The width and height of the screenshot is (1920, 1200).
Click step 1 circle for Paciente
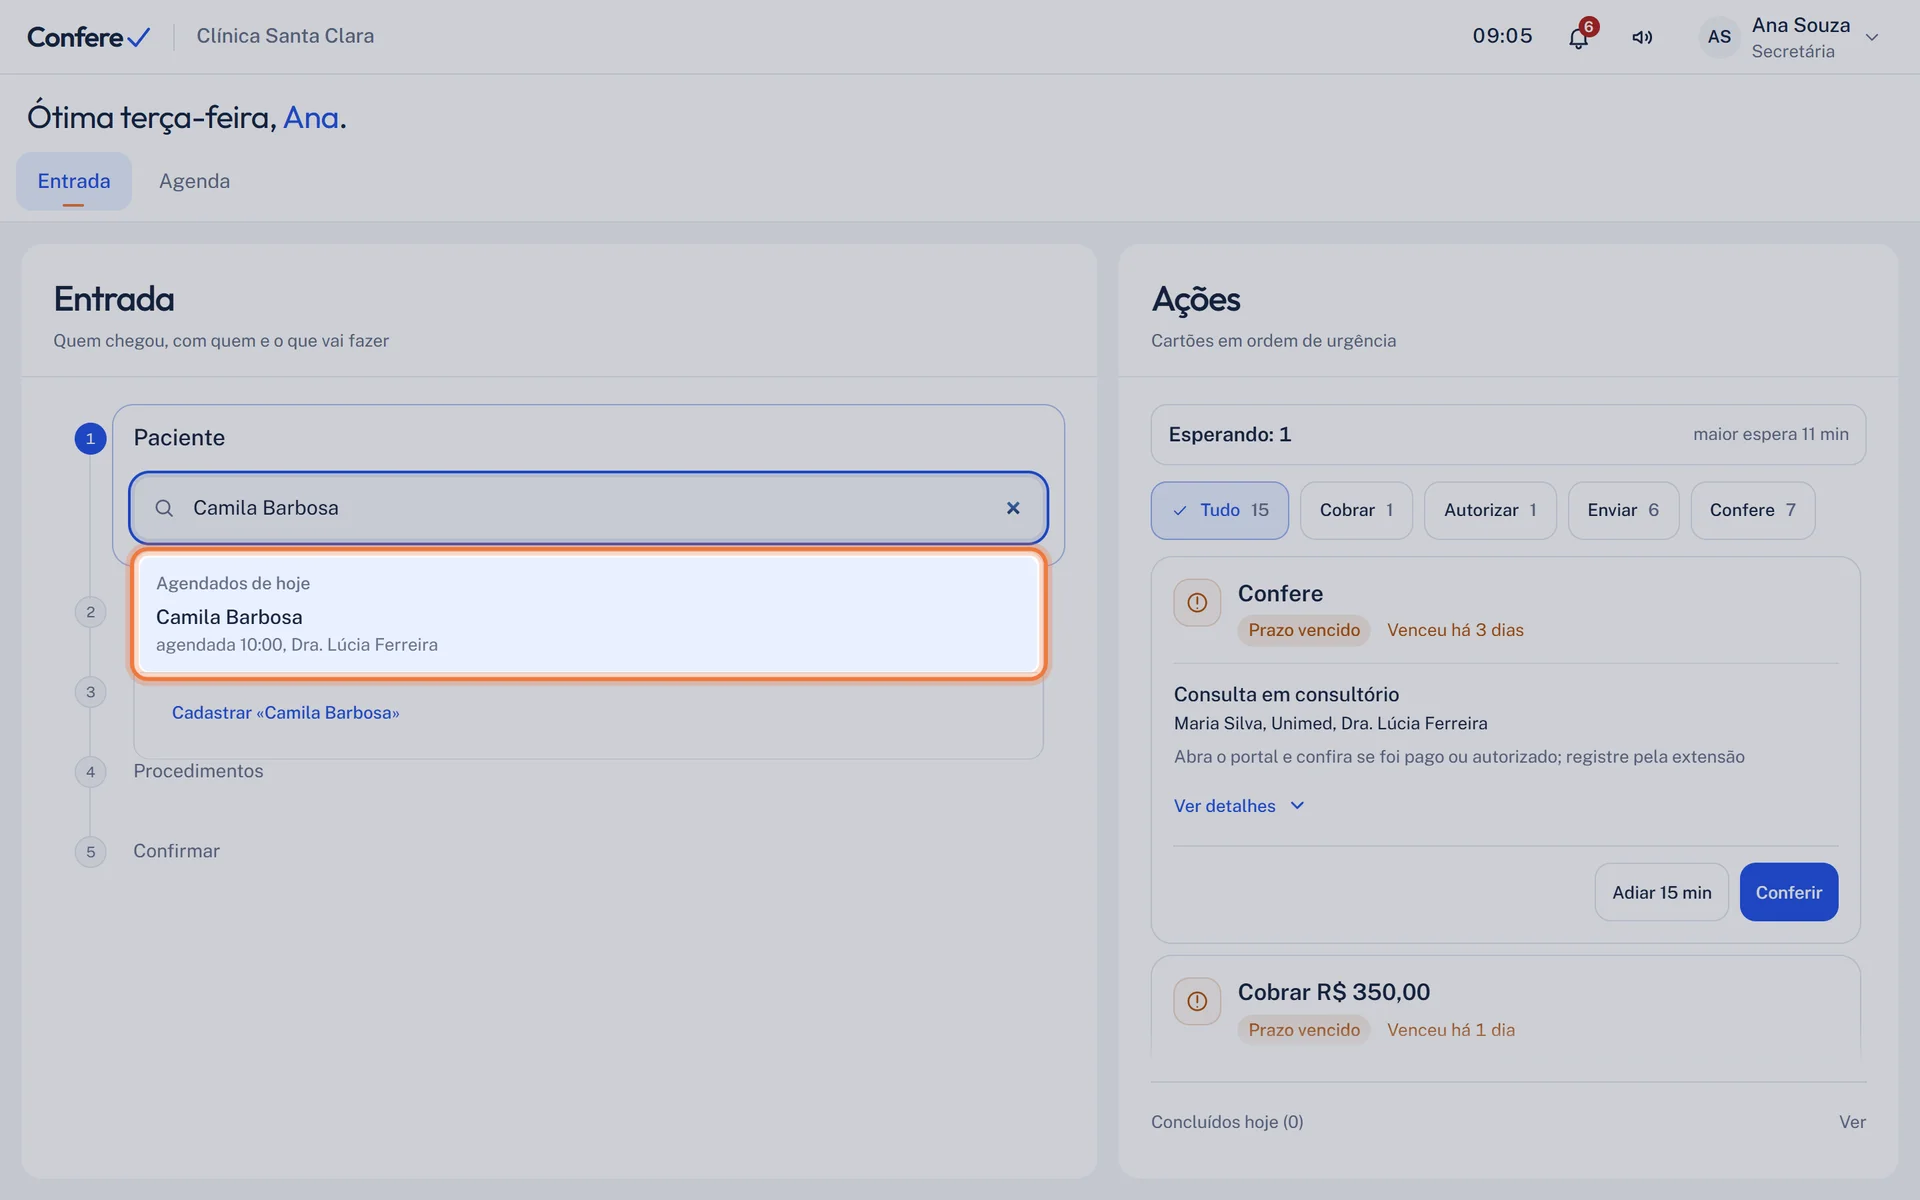[x=90, y=438]
